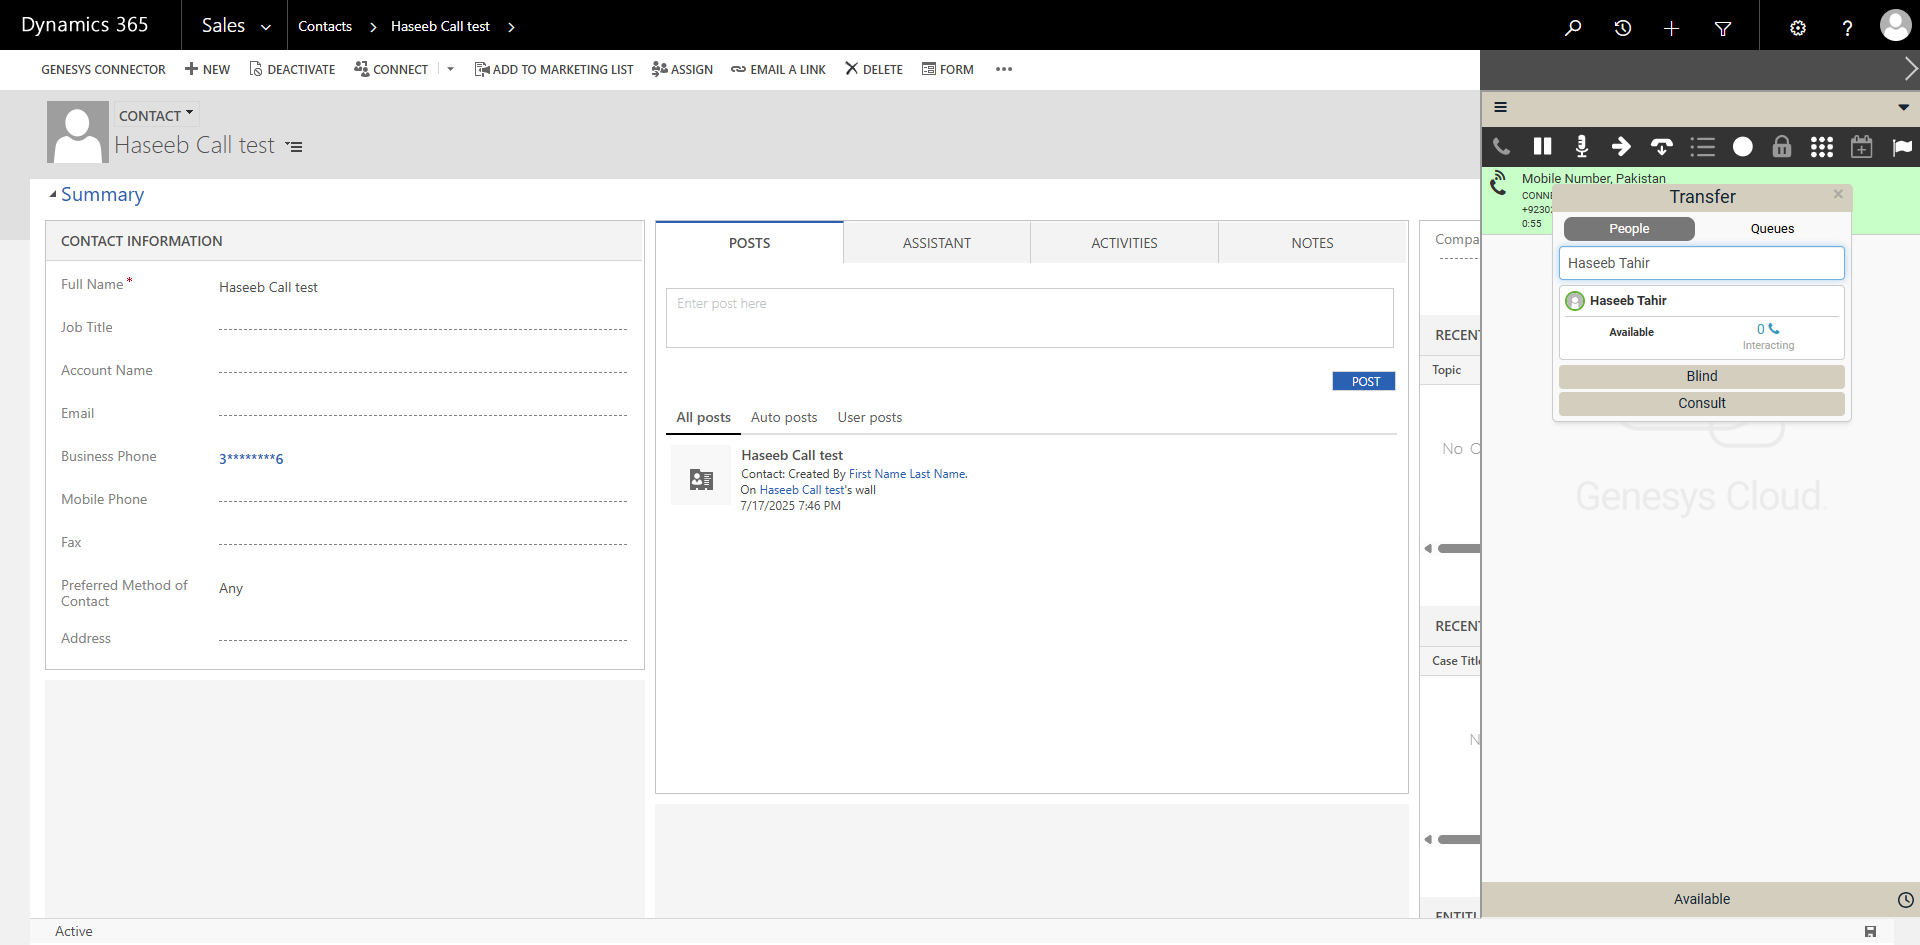This screenshot has height=945, width=1920.
Task: Toggle call recording circle button
Action: 1742,147
